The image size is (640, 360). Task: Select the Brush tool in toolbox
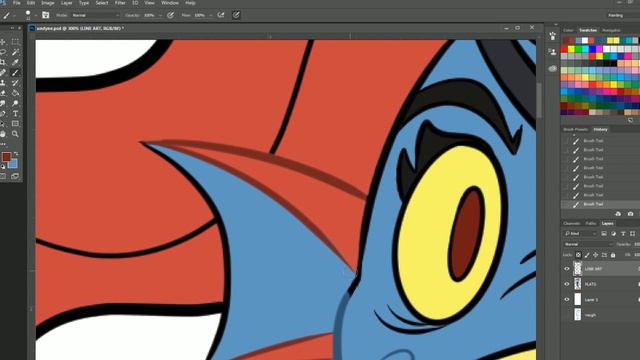tap(16, 73)
